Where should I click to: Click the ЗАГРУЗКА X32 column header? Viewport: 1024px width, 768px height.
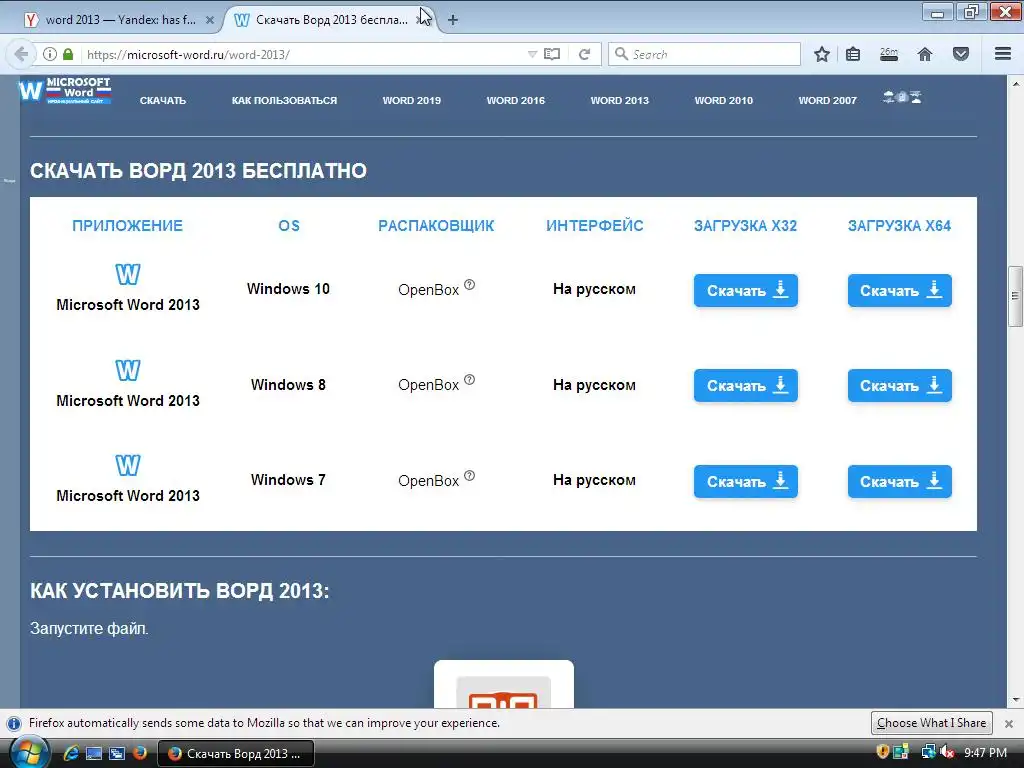(745, 226)
